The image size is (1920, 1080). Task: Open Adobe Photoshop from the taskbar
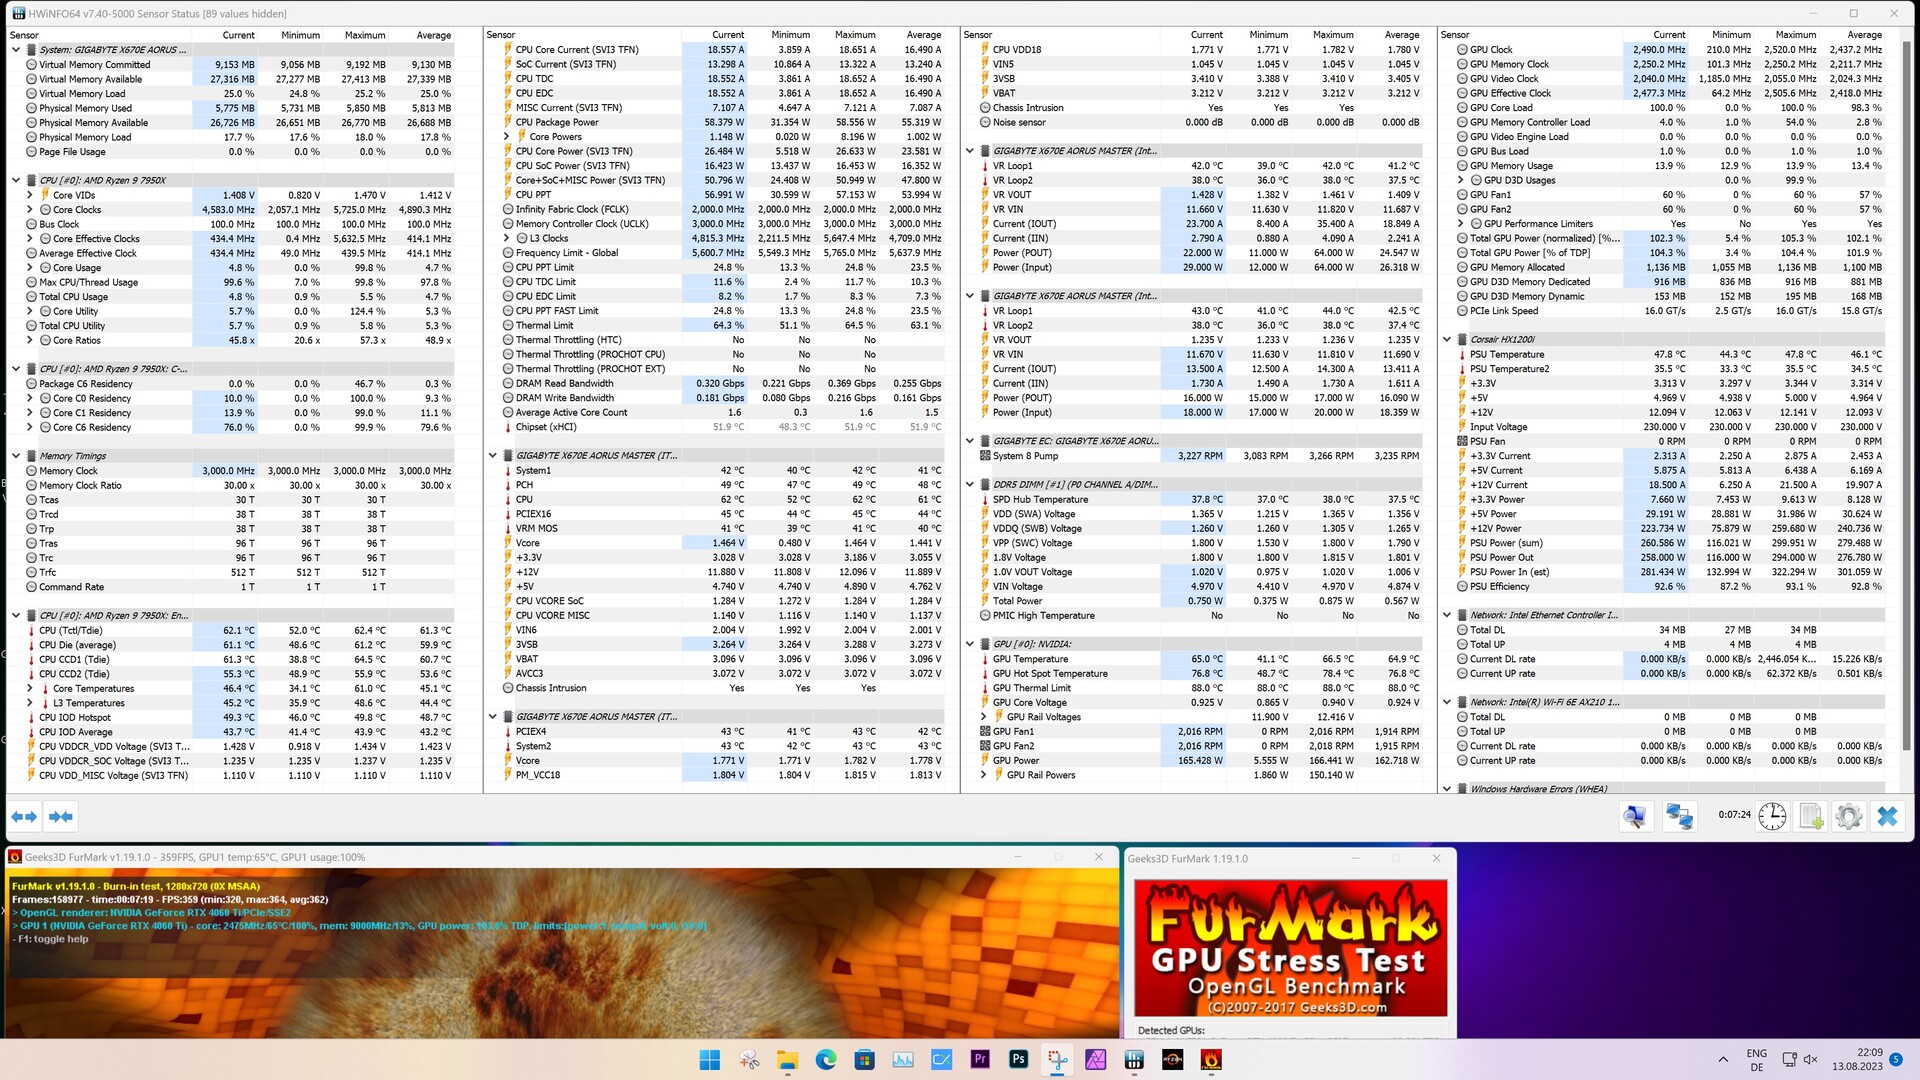pos(1018,1060)
